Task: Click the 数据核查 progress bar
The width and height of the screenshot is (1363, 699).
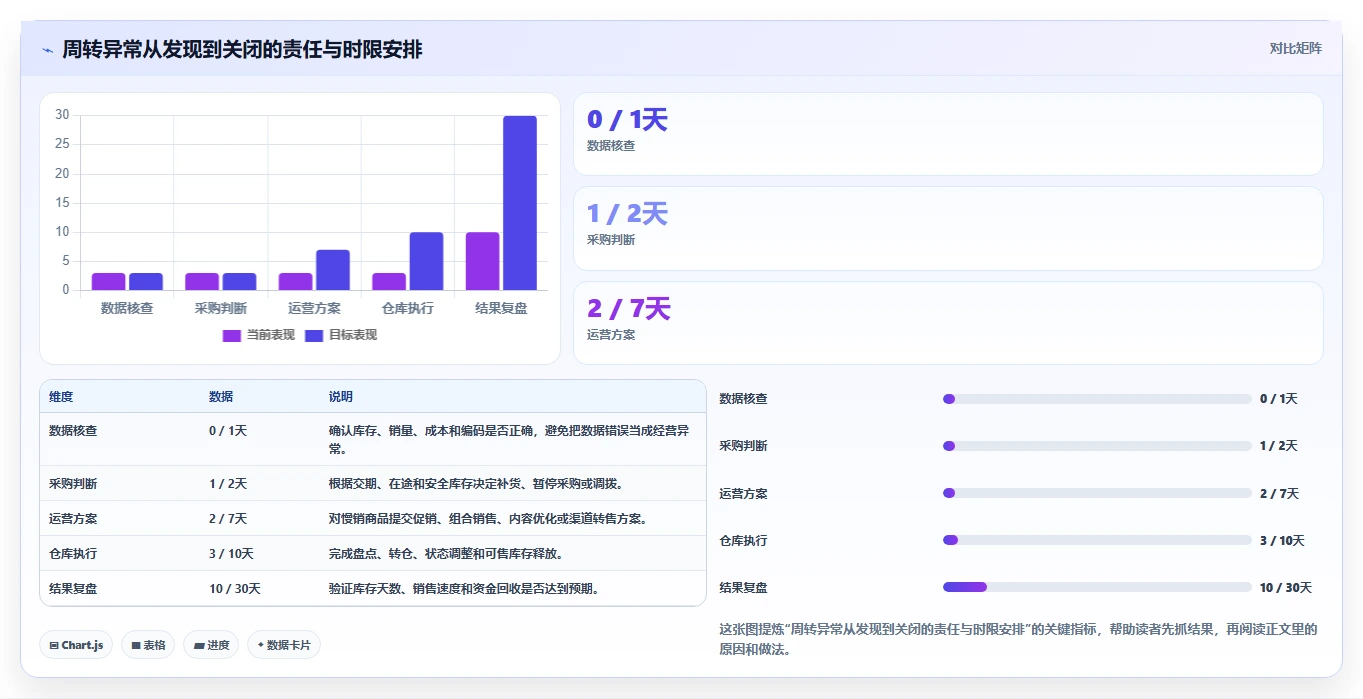Action: (1097, 399)
